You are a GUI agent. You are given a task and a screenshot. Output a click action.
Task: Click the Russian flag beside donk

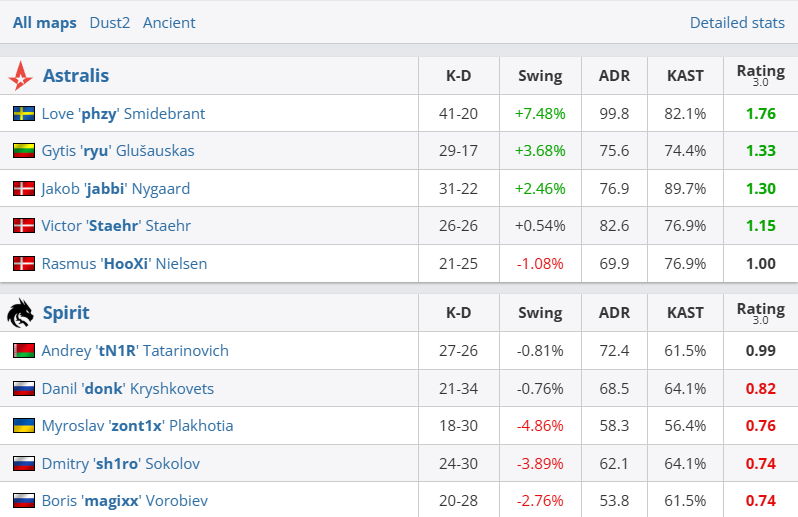point(24,389)
